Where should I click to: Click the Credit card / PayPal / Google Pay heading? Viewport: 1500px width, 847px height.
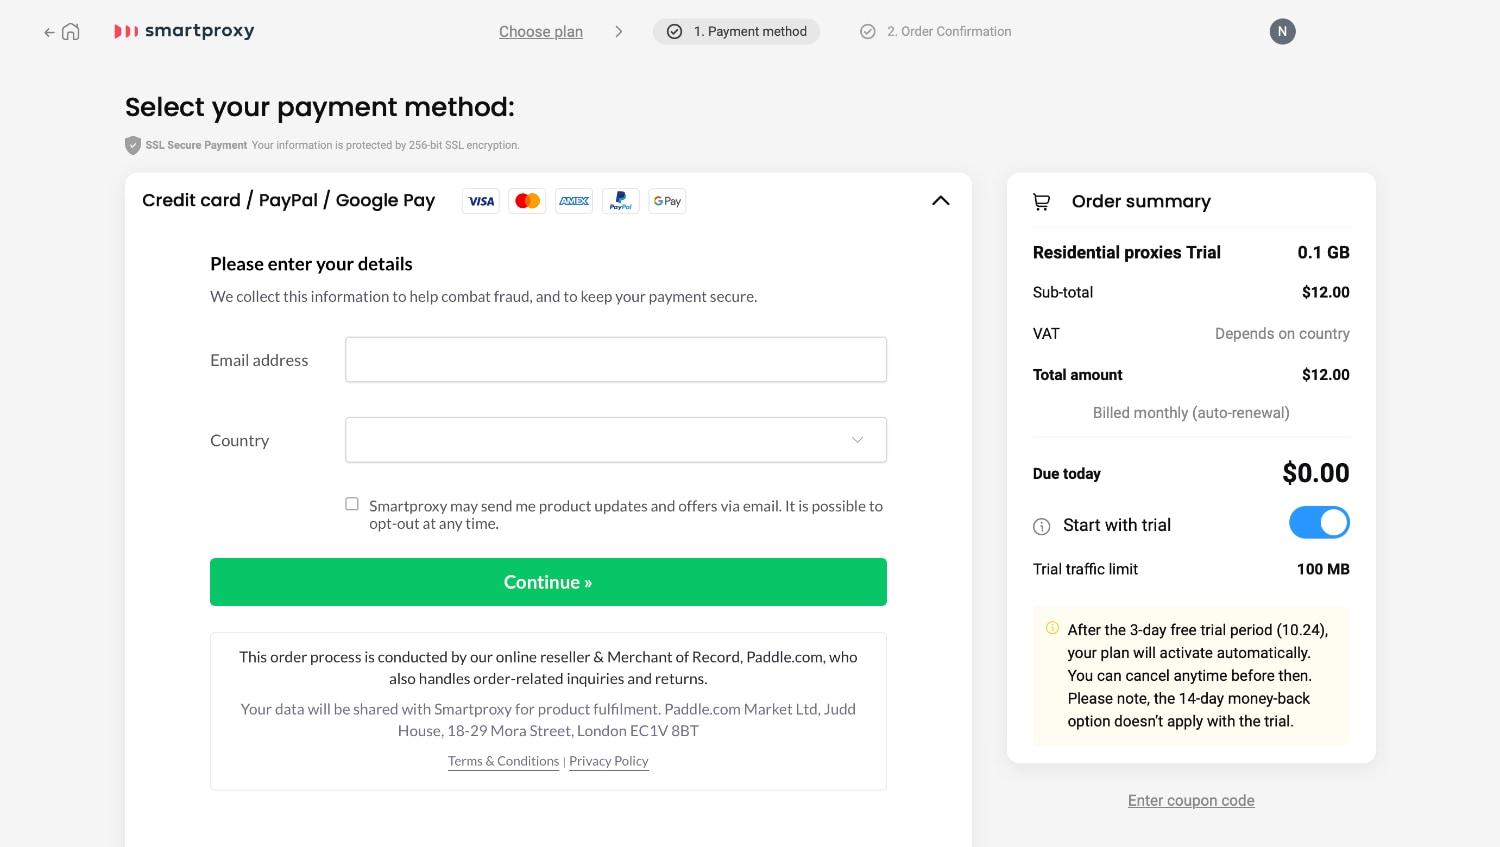[x=289, y=200]
